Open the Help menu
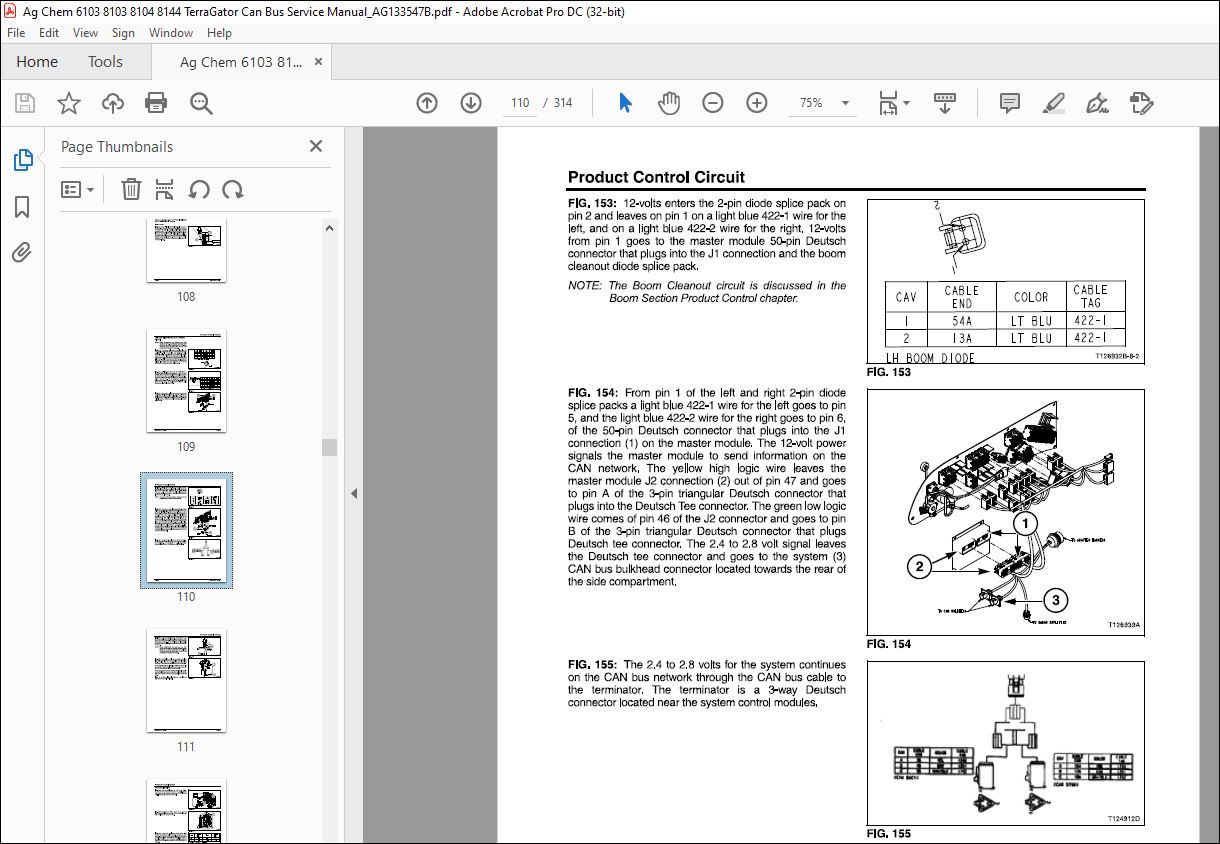1220x844 pixels. [219, 33]
